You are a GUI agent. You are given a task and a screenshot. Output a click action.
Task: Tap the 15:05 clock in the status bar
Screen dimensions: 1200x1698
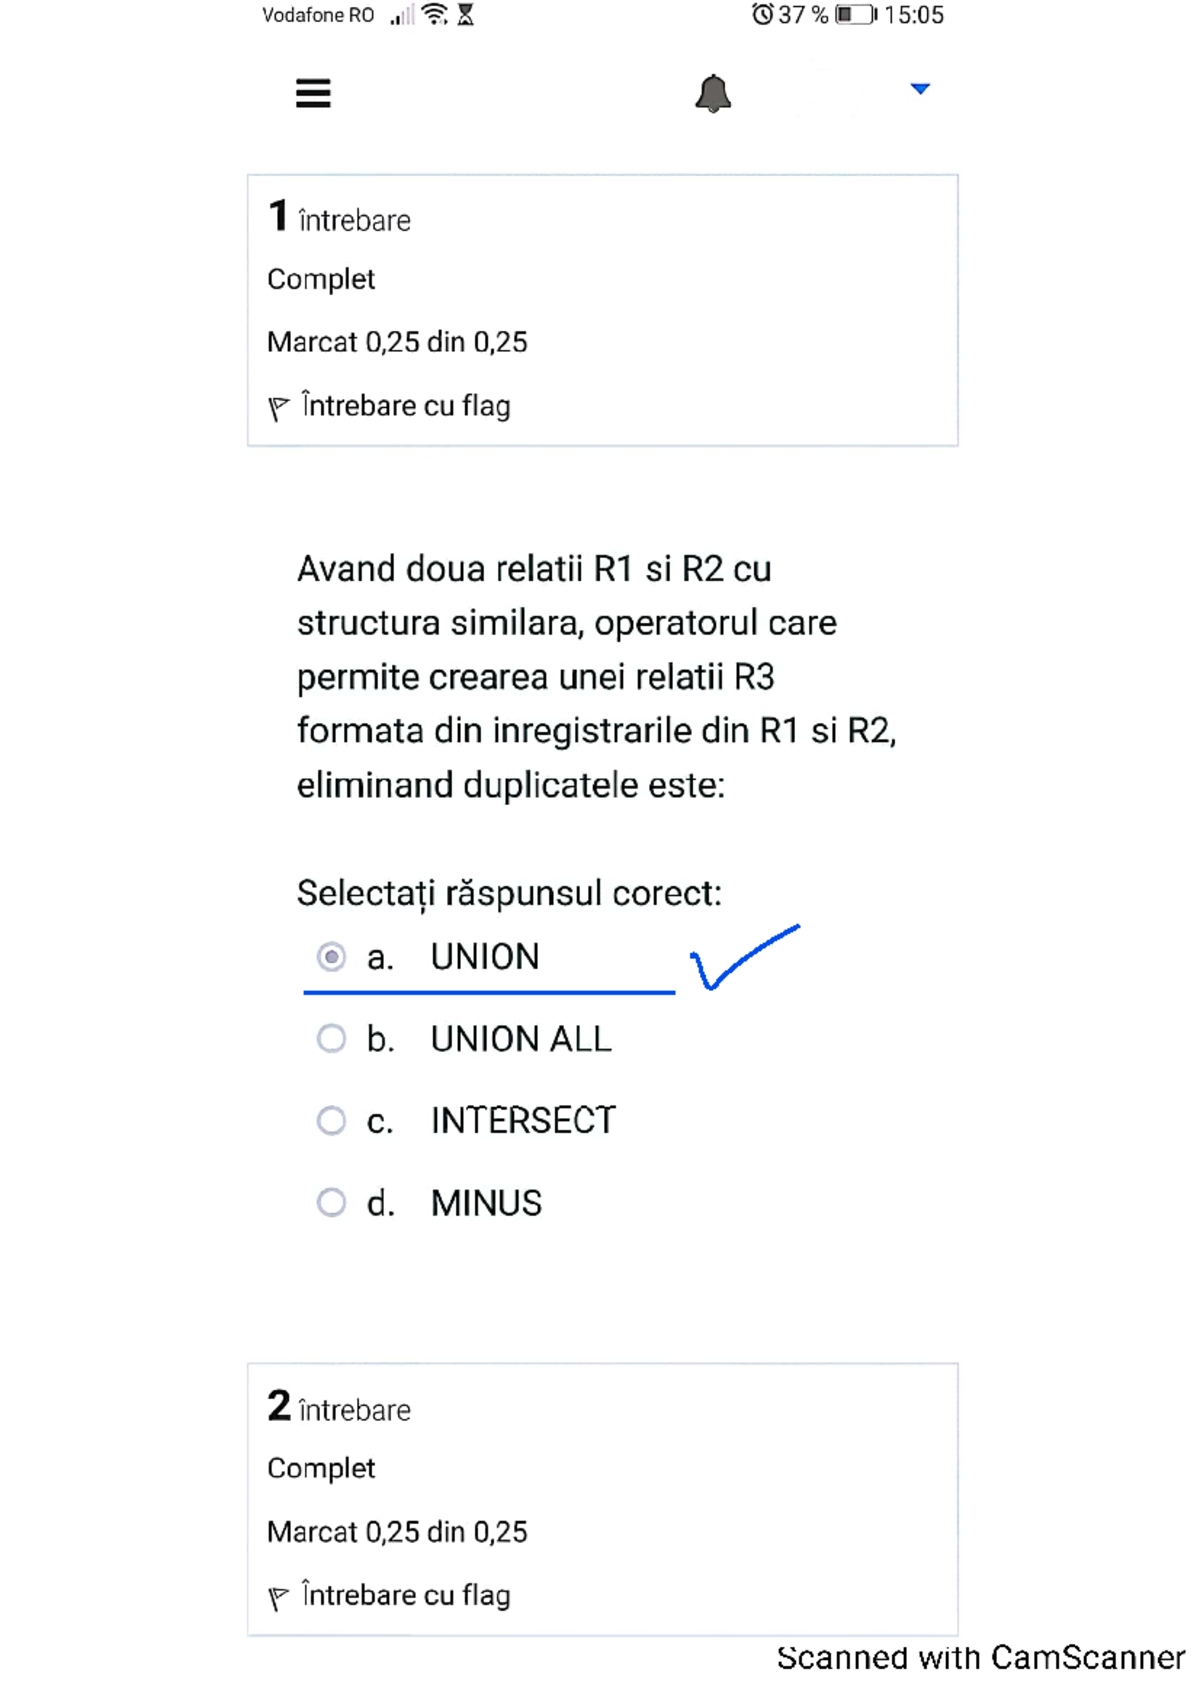pos(914,15)
